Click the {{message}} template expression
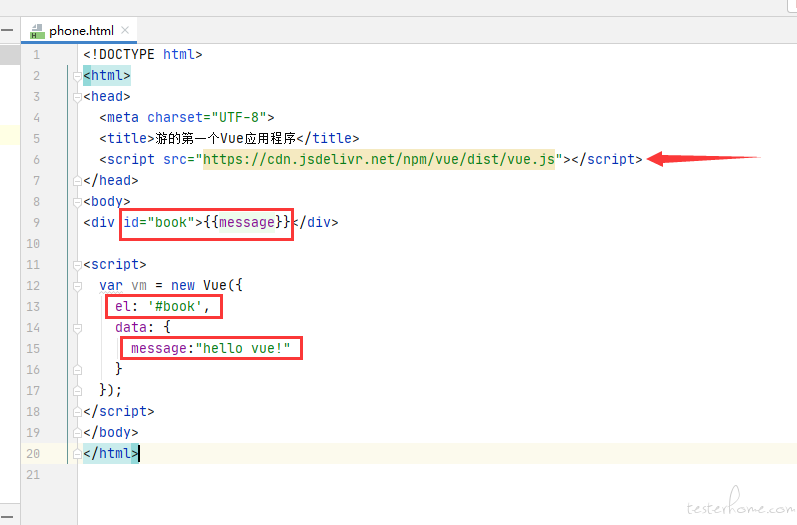 point(247,223)
